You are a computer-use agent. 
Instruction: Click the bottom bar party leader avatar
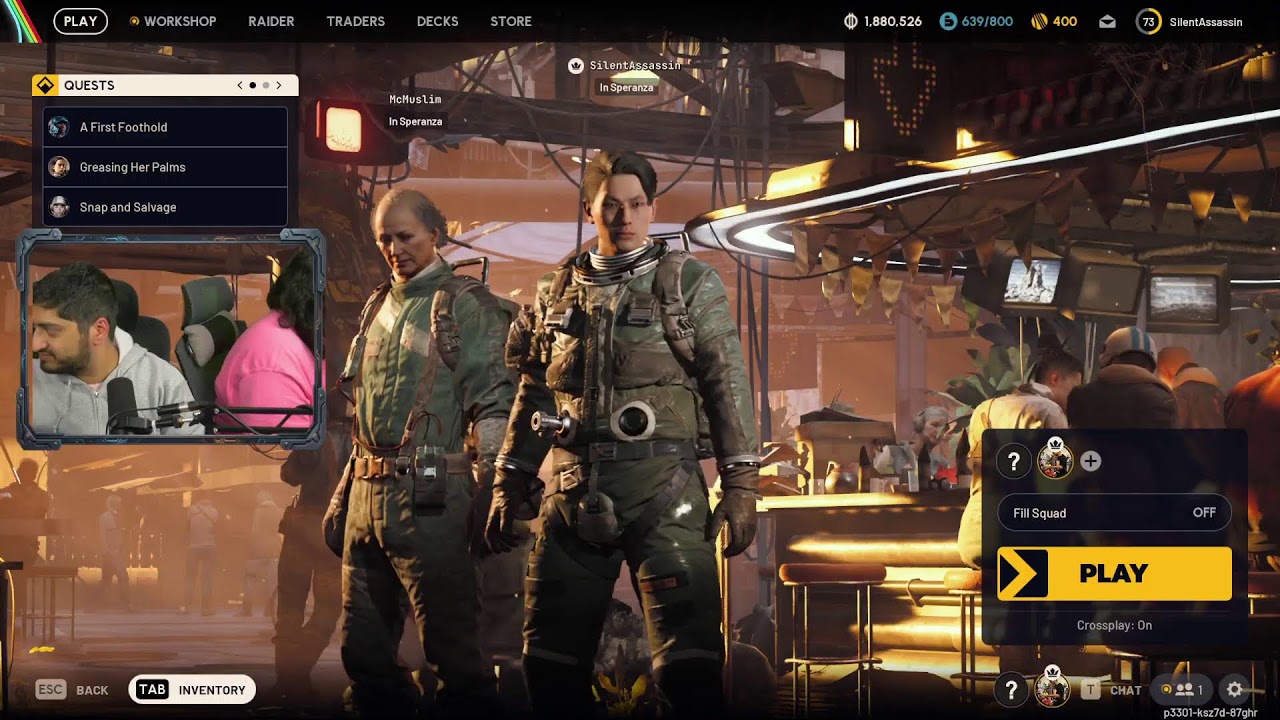click(x=1051, y=688)
